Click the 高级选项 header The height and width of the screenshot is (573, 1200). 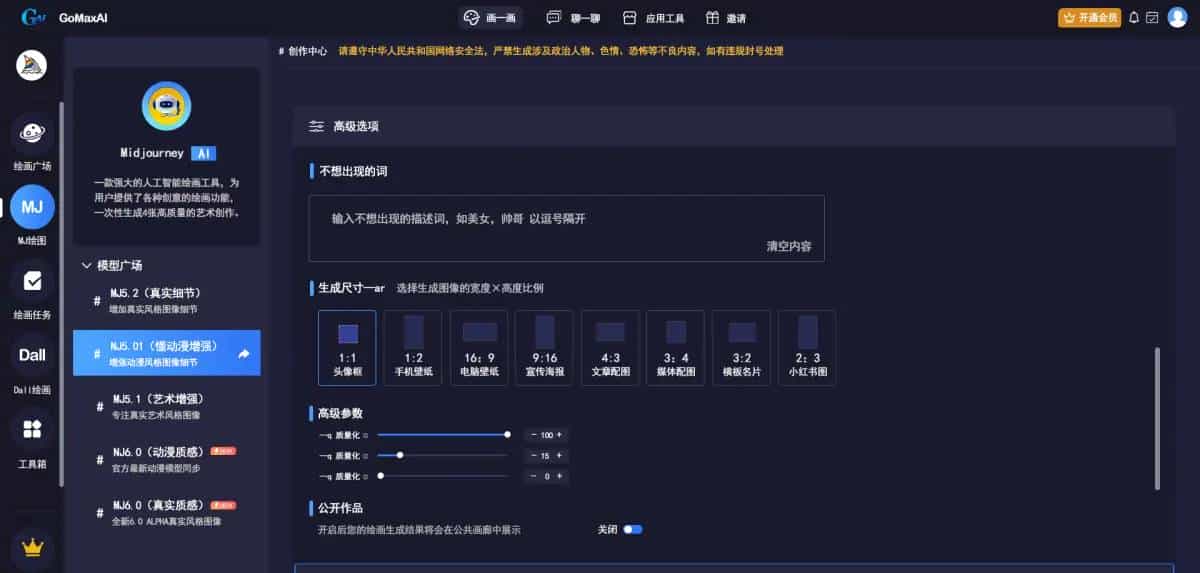point(733,126)
